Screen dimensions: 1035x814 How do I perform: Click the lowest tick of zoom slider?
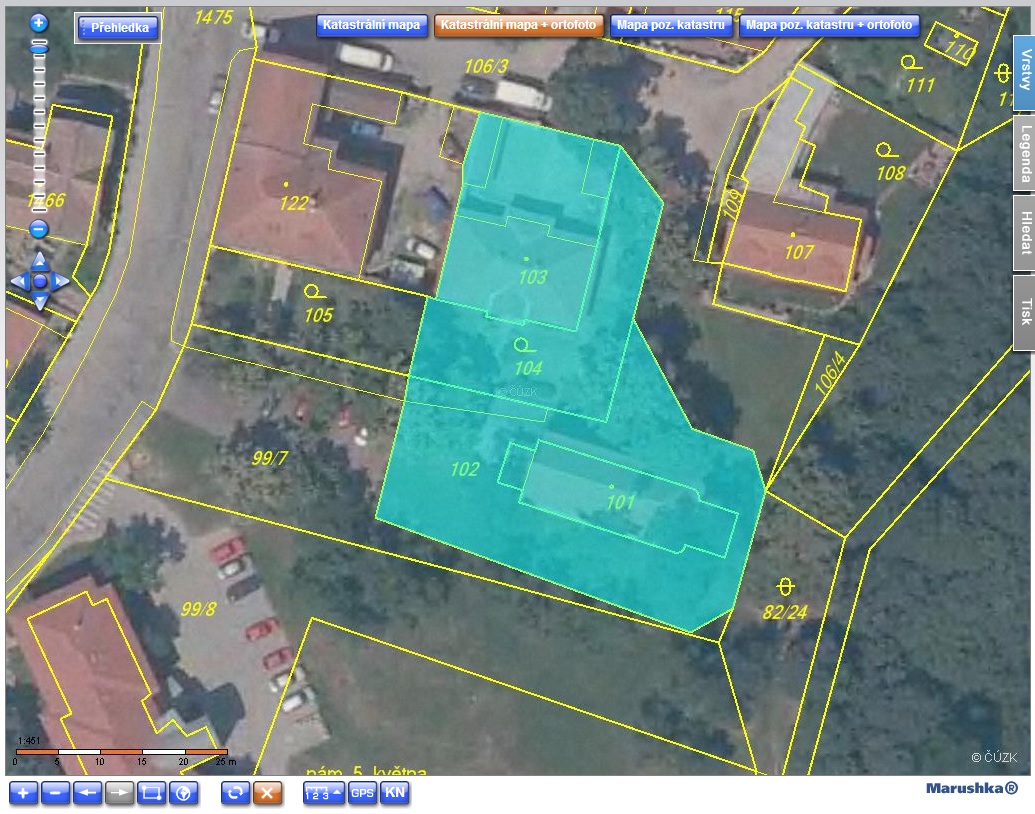(39, 211)
